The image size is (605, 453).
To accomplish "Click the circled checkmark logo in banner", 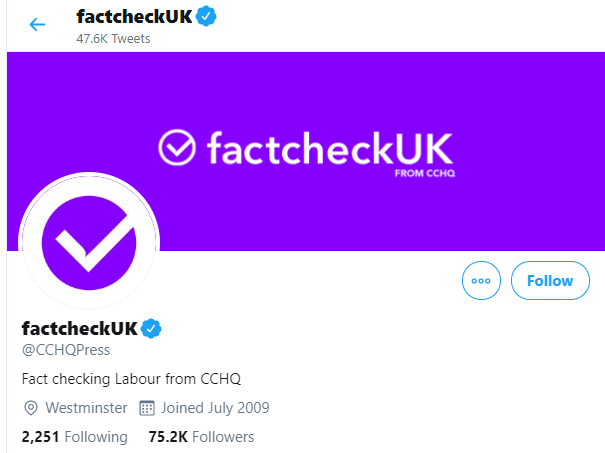I will [x=177, y=147].
